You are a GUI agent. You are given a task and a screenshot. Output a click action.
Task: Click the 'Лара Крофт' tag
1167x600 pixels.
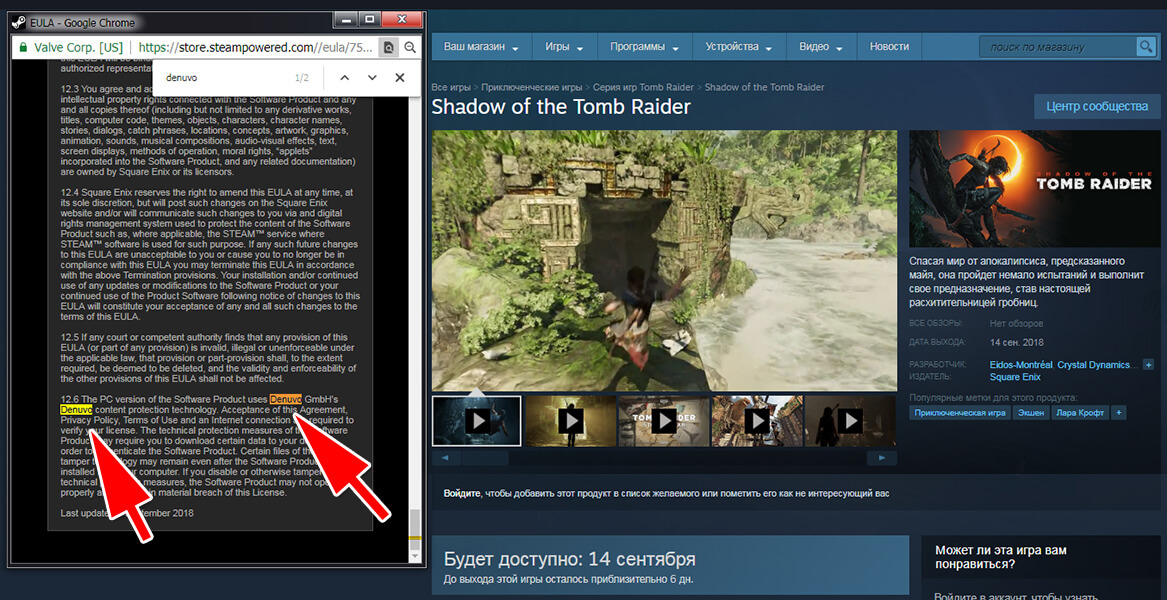click(1079, 412)
